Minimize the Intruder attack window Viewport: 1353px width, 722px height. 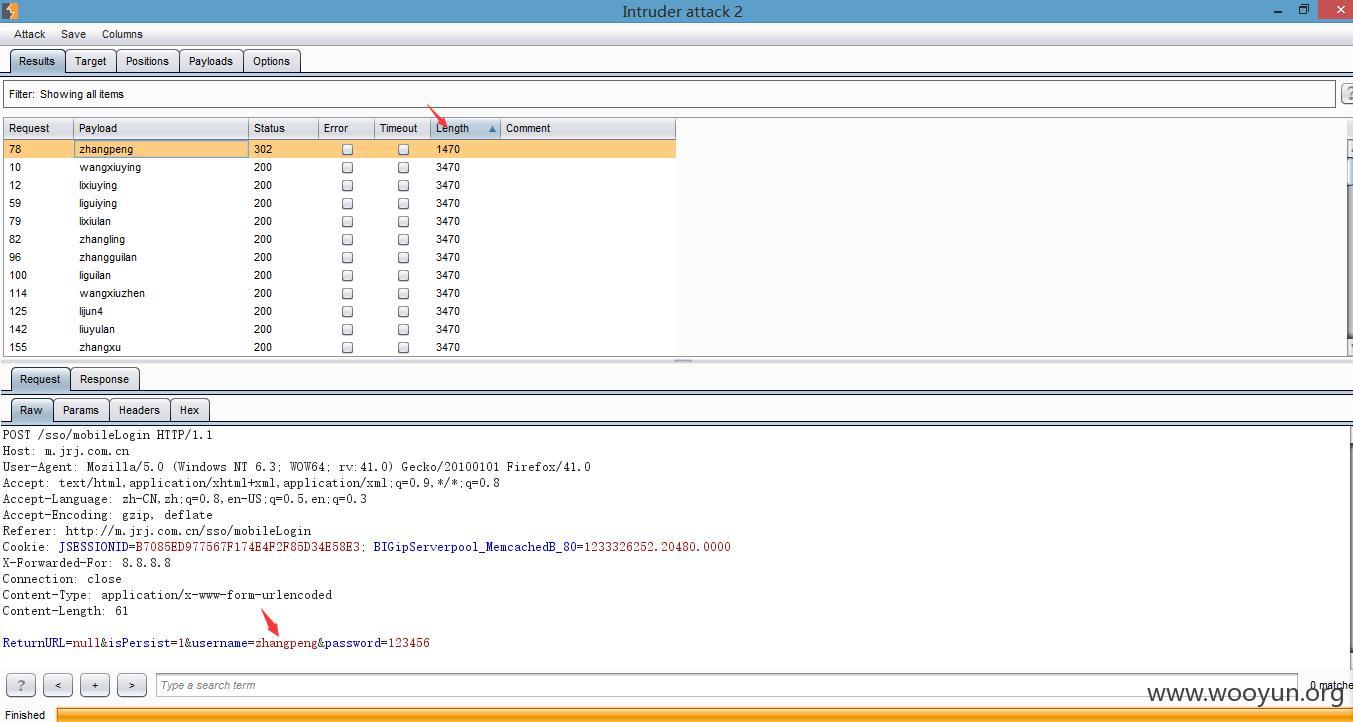point(1279,10)
